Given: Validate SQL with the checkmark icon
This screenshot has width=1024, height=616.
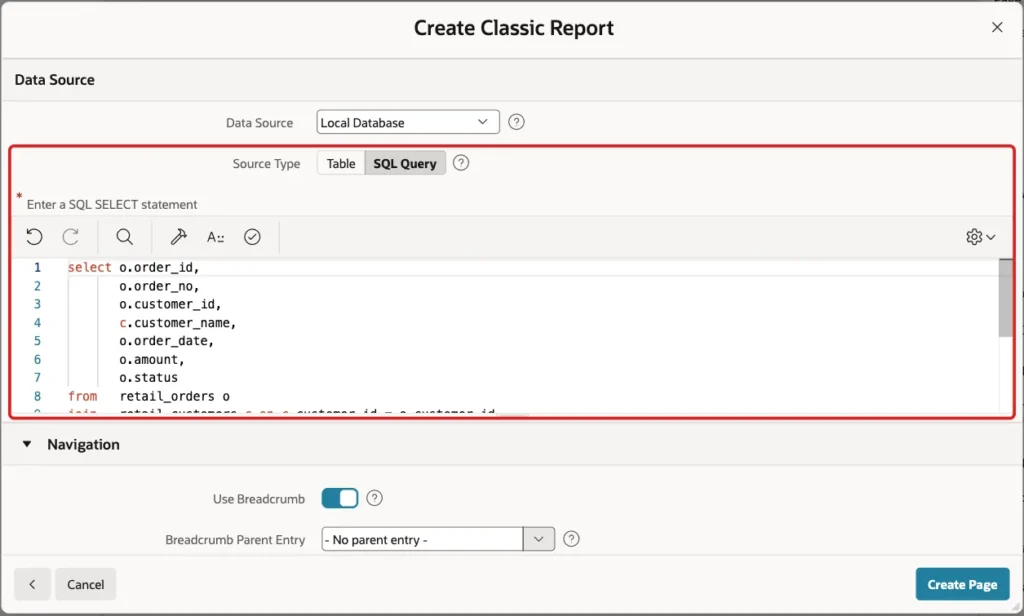Looking at the screenshot, I should click(252, 236).
